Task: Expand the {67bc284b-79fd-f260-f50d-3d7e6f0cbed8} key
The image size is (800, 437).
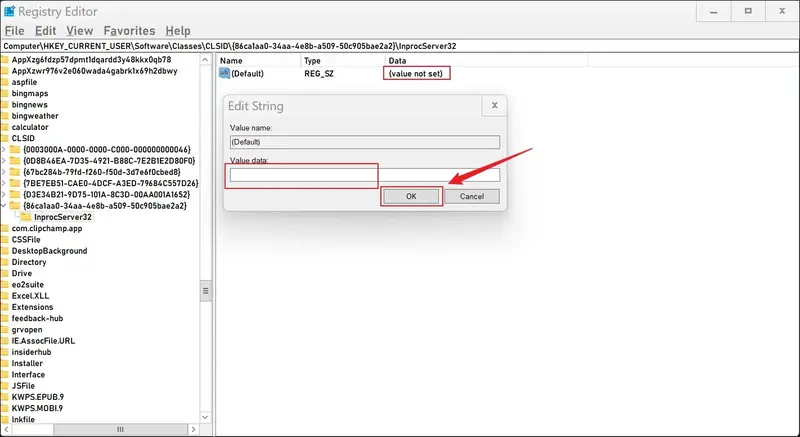Action: coord(4,172)
